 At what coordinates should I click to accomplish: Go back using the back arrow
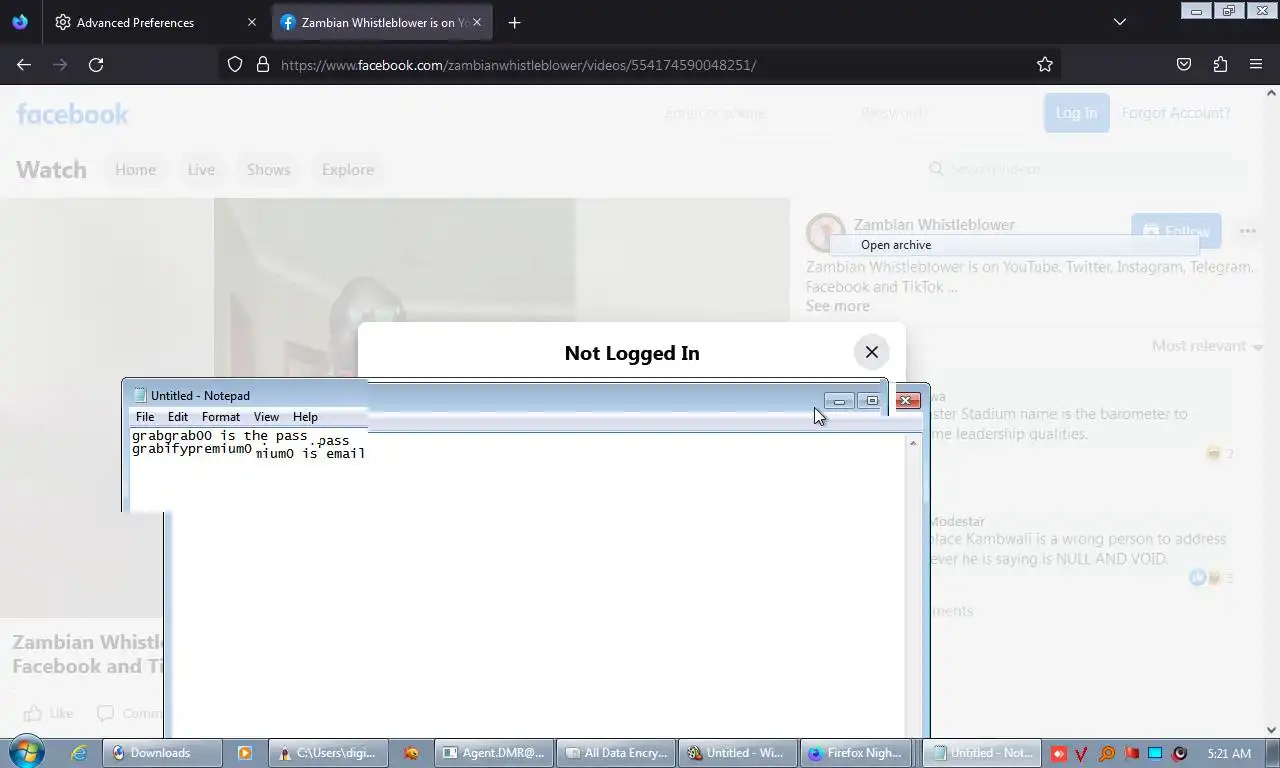pyautogui.click(x=24, y=64)
